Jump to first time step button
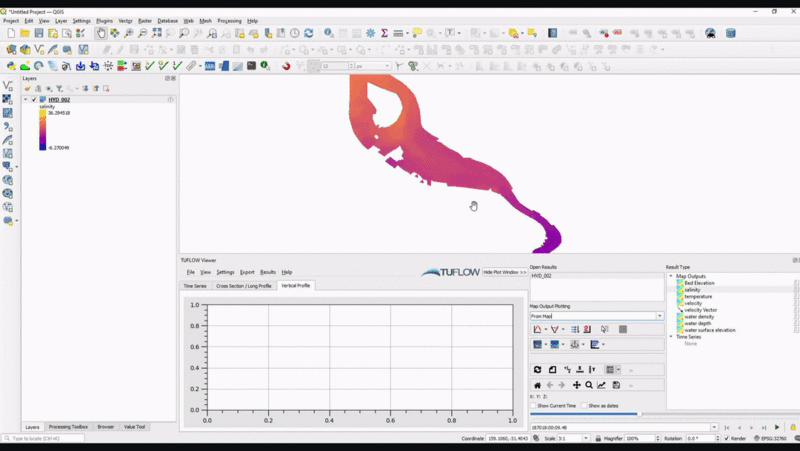Viewport: 800px width, 451px height. pos(727,428)
